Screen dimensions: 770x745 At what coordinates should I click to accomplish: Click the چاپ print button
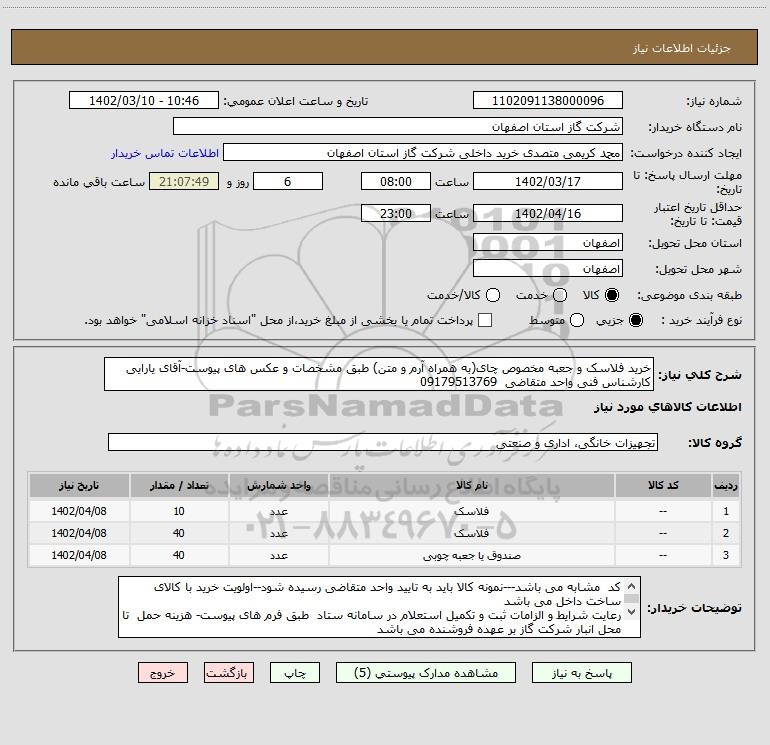click(295, 673)
